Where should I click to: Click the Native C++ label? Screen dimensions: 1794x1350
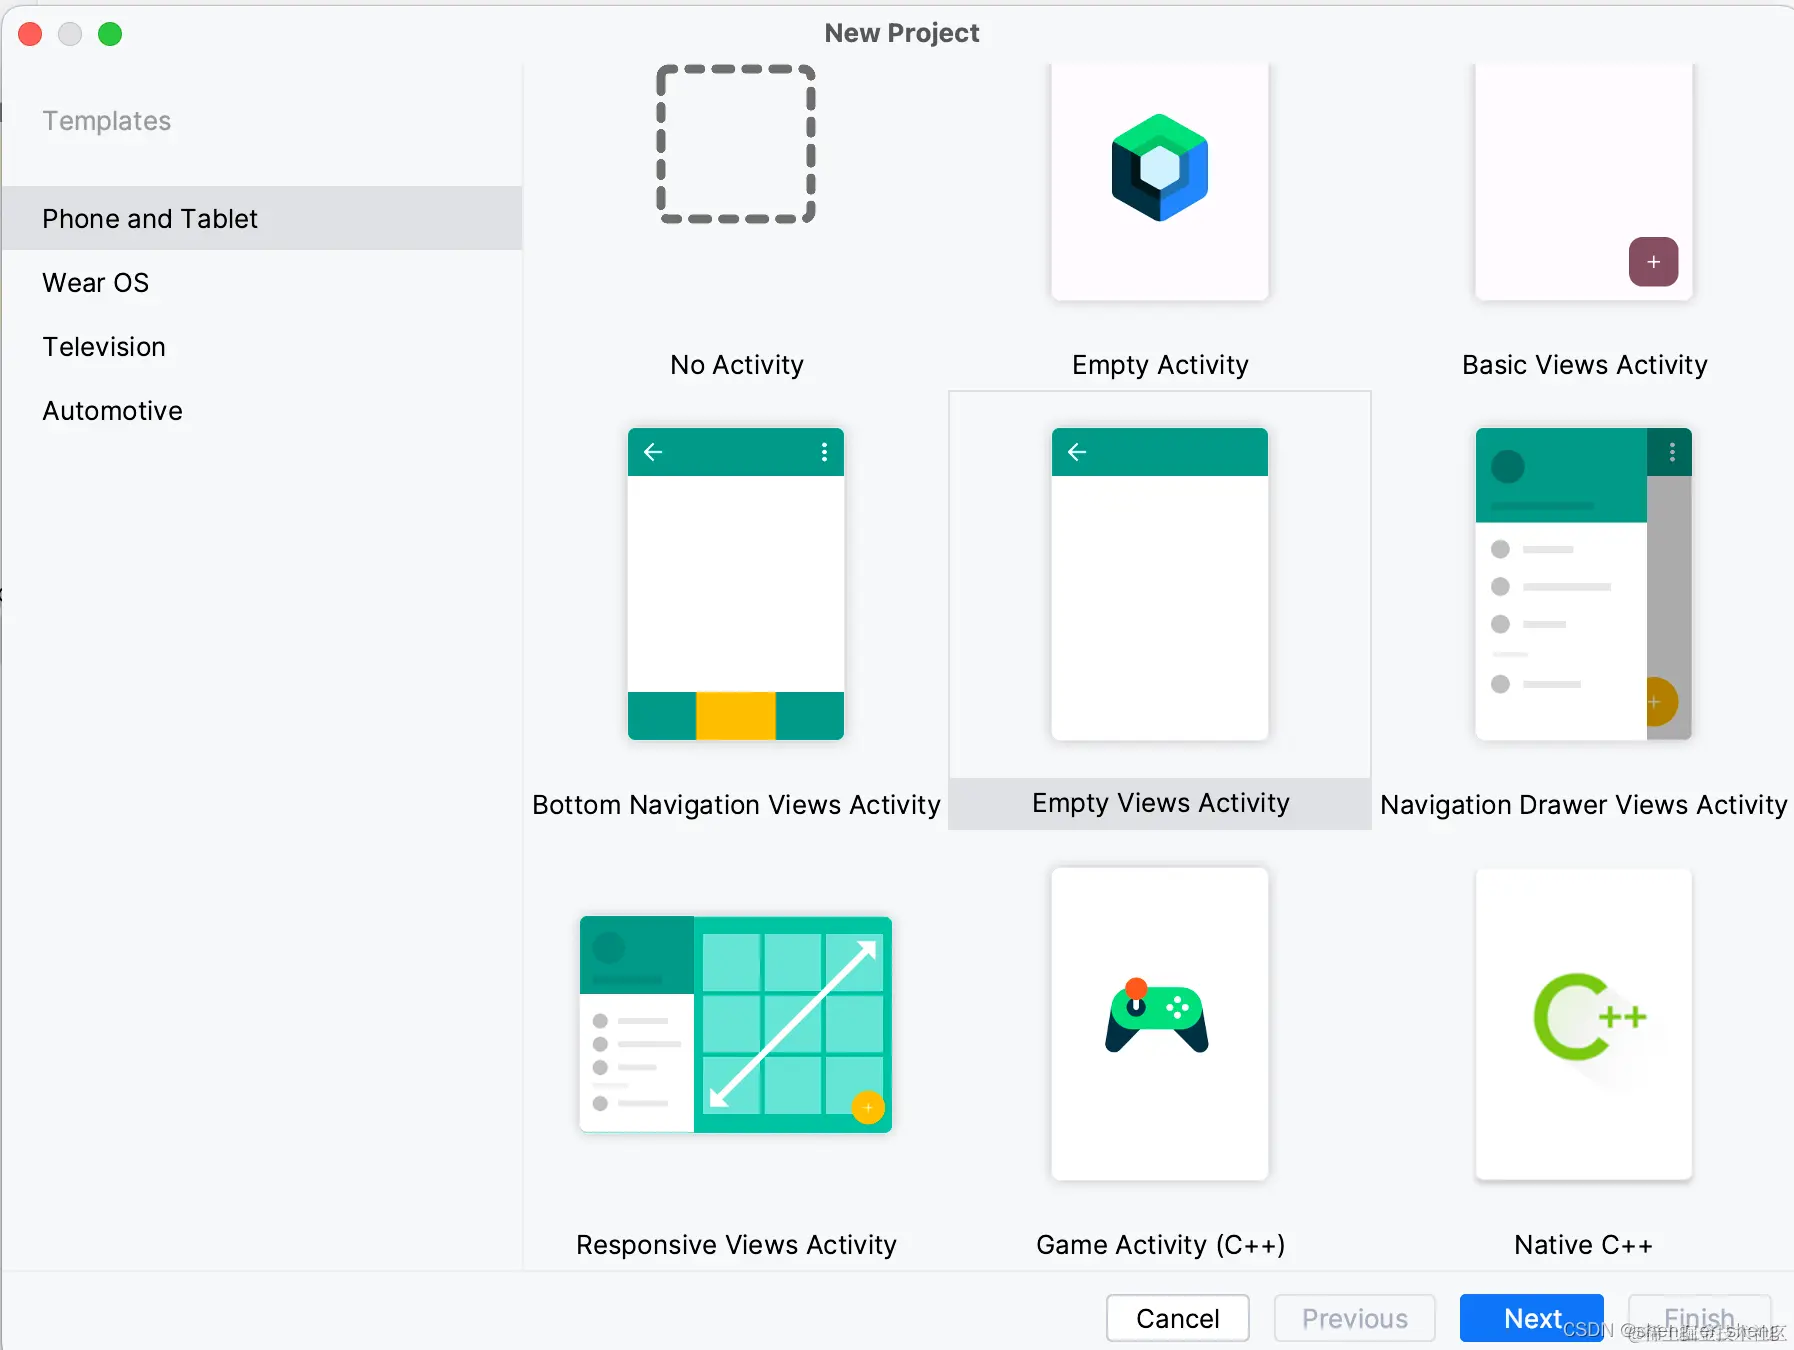tap(1584, 1245)
